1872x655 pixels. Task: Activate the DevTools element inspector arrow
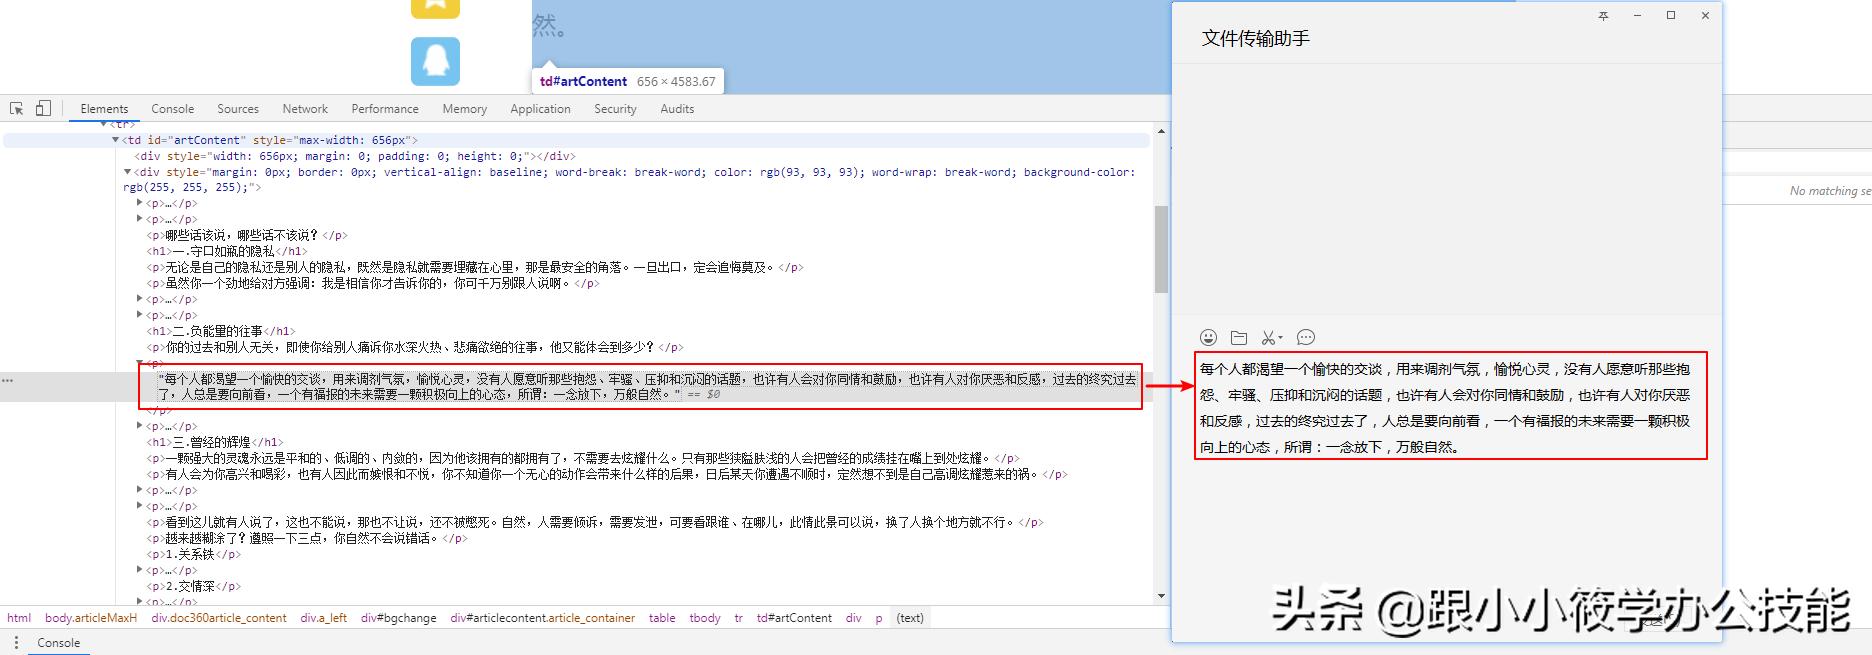click(x=17, y=108)
